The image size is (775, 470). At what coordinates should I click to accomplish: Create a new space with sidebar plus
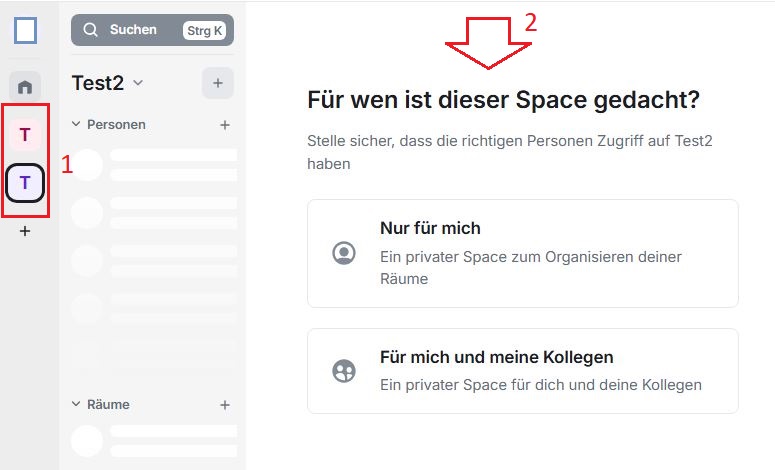[25, 231]
